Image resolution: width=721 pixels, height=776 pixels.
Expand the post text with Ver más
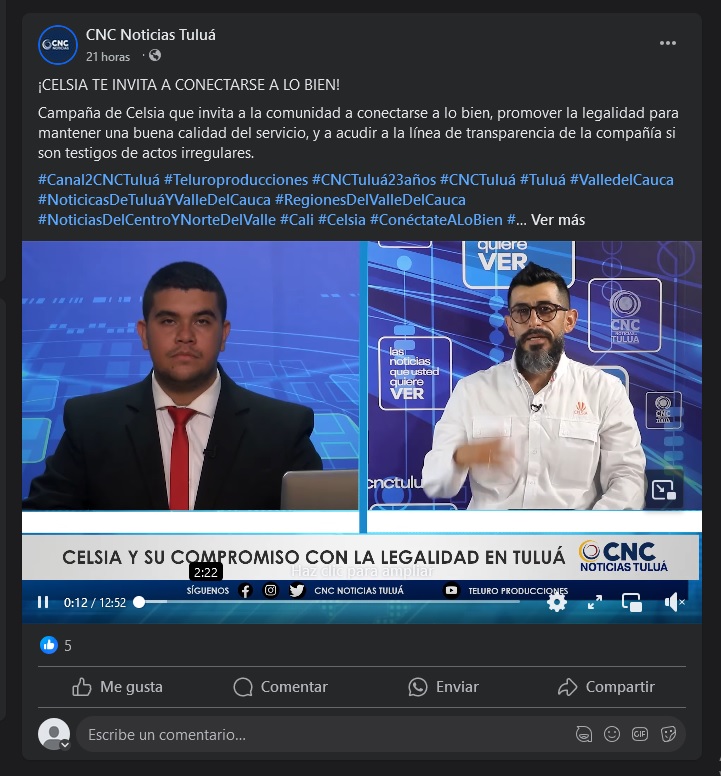pos(558,220)
